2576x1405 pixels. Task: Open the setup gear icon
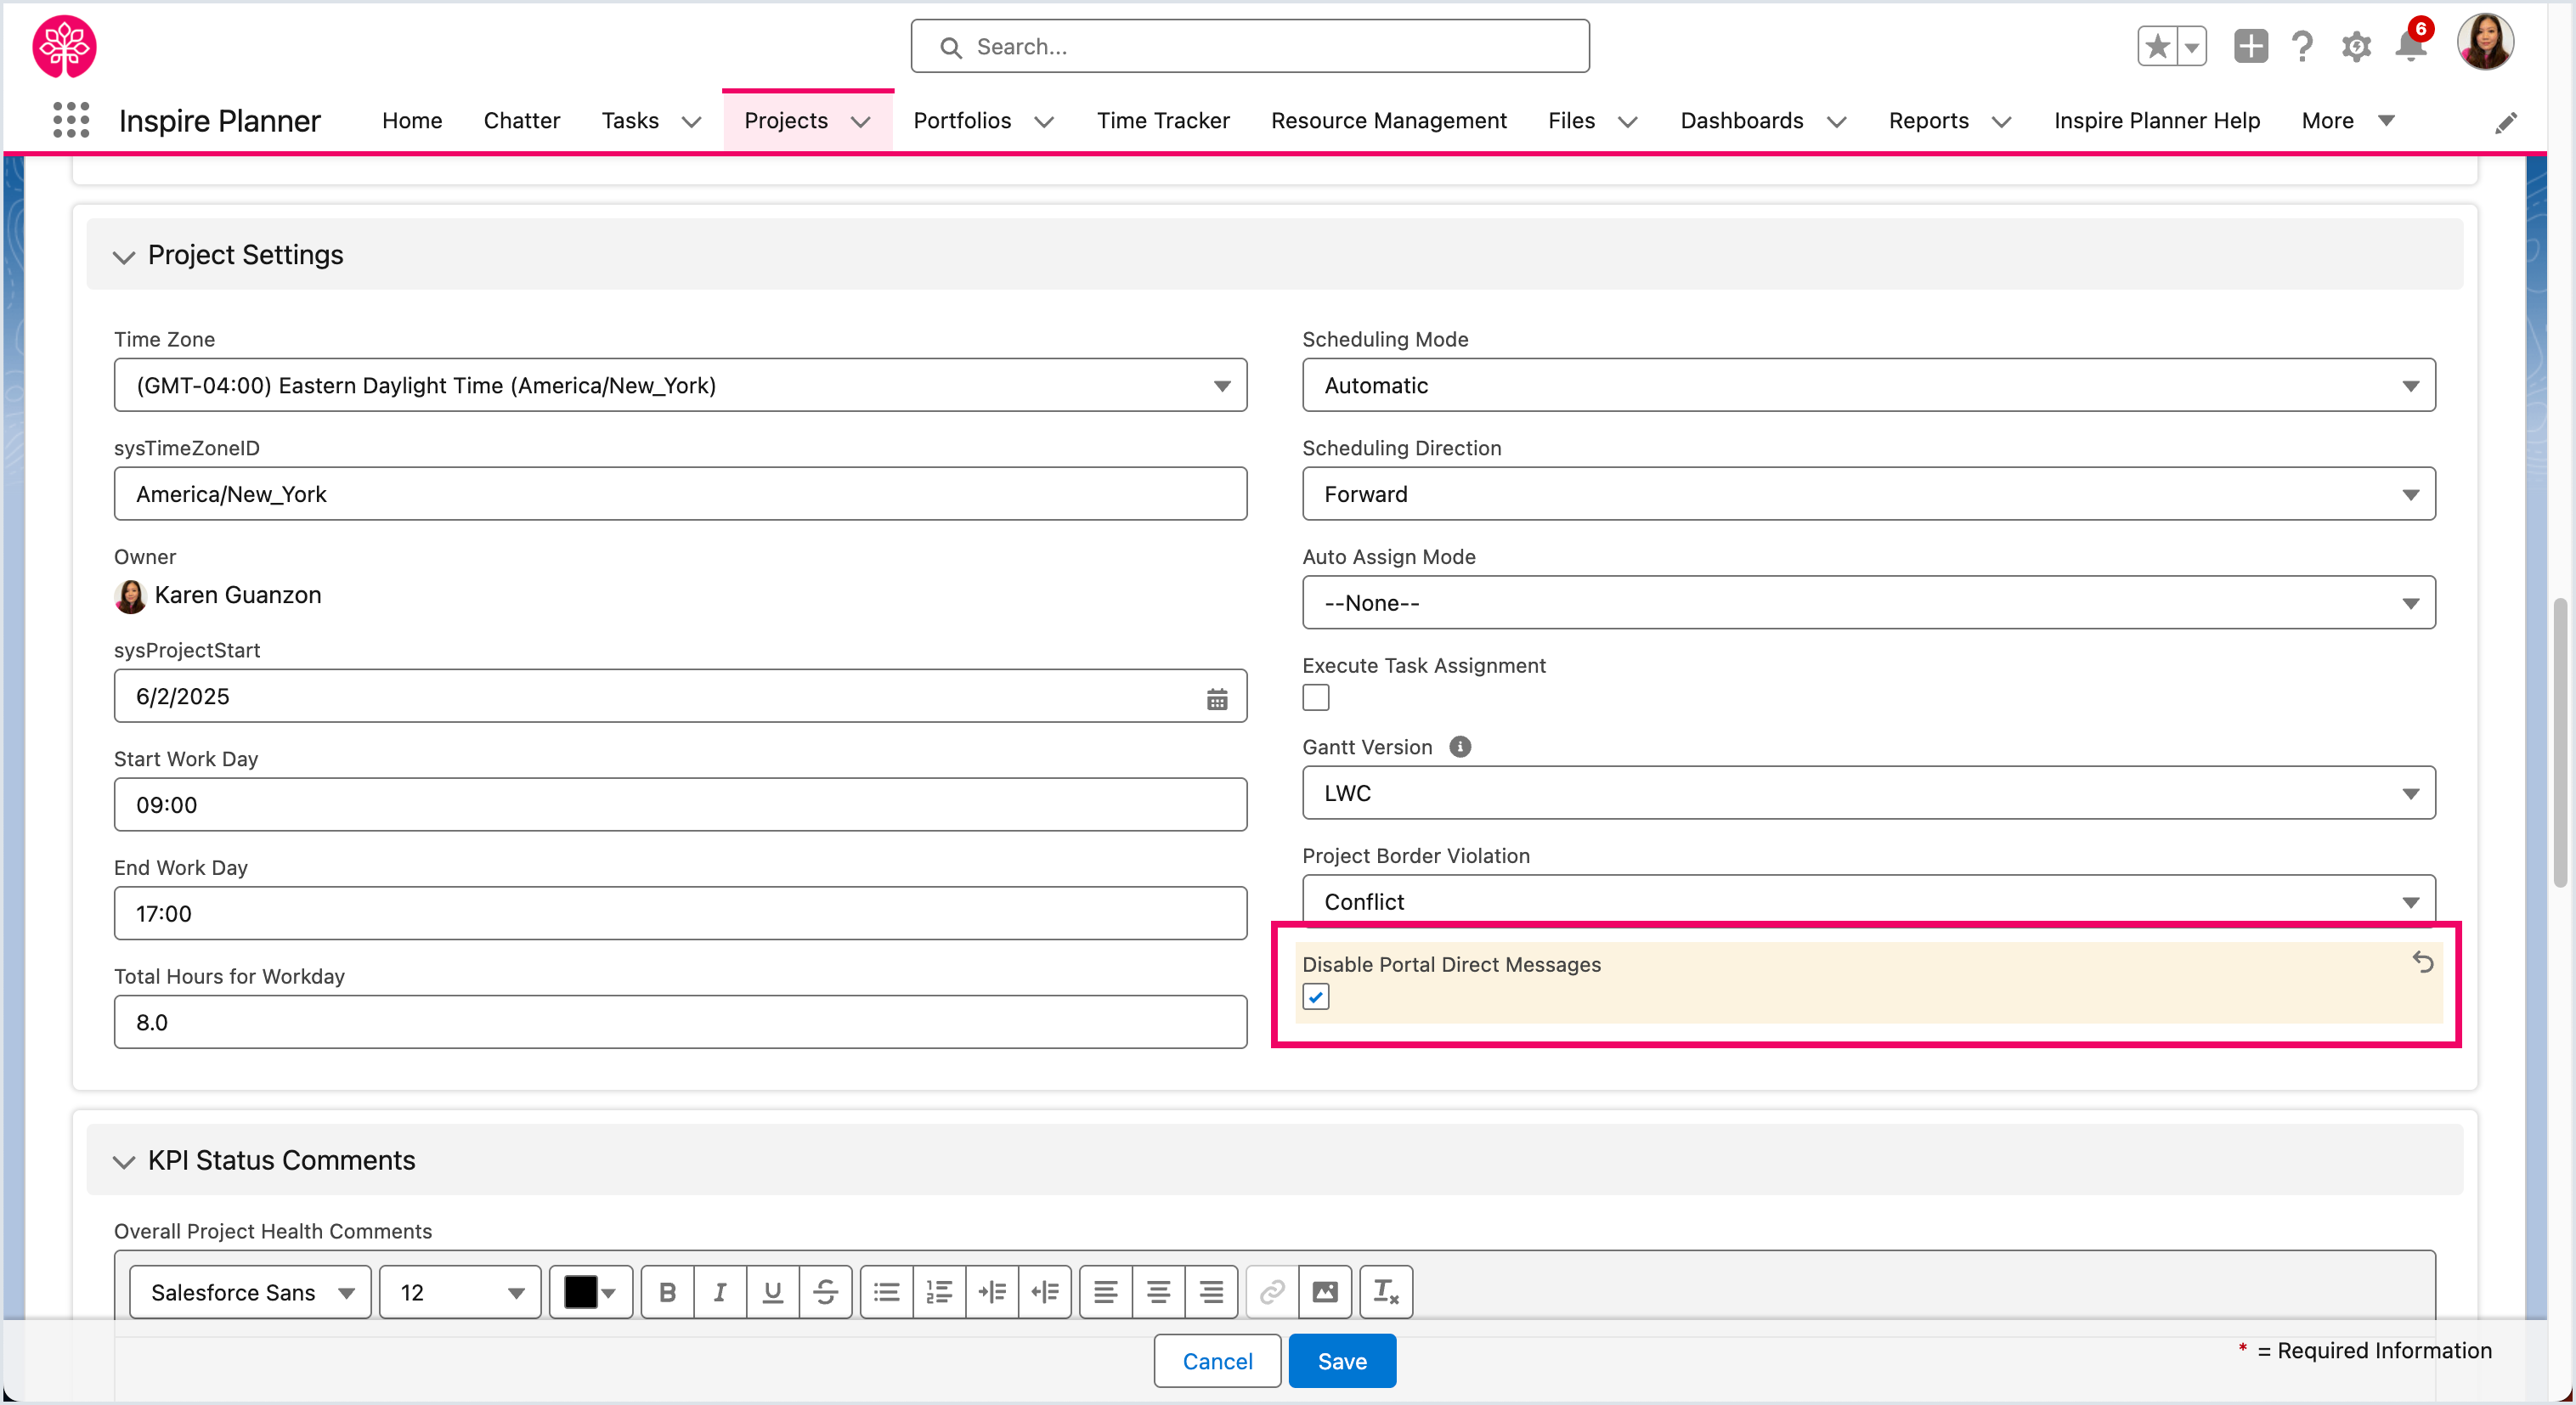point(2356,46)
